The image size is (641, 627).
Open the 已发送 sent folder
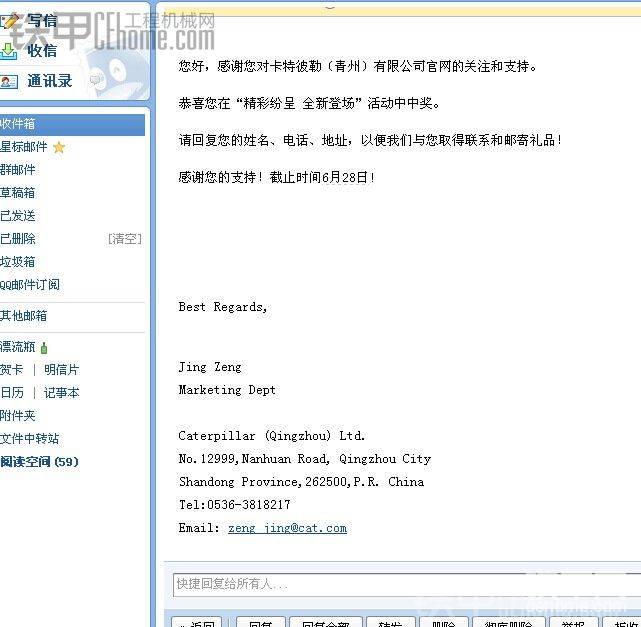(x=18, y=215)
